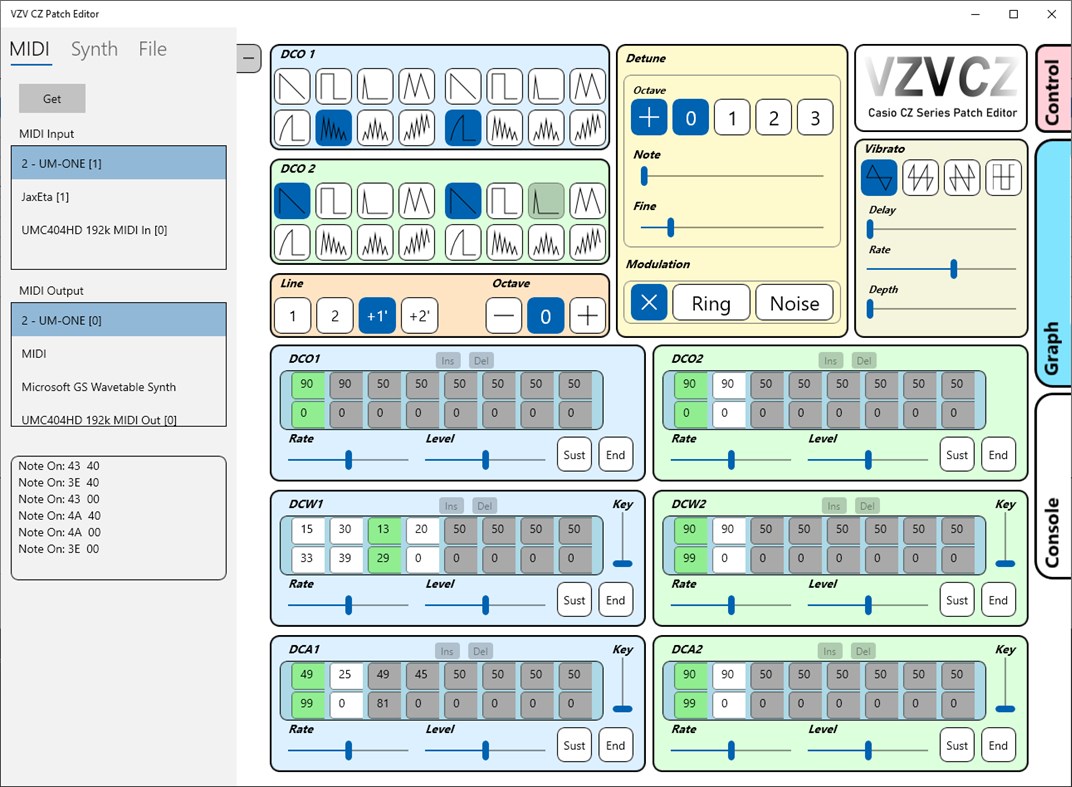1072x787 pixels.
Task: Click Sust in the DCA1 envelope section
Action: 574,745
